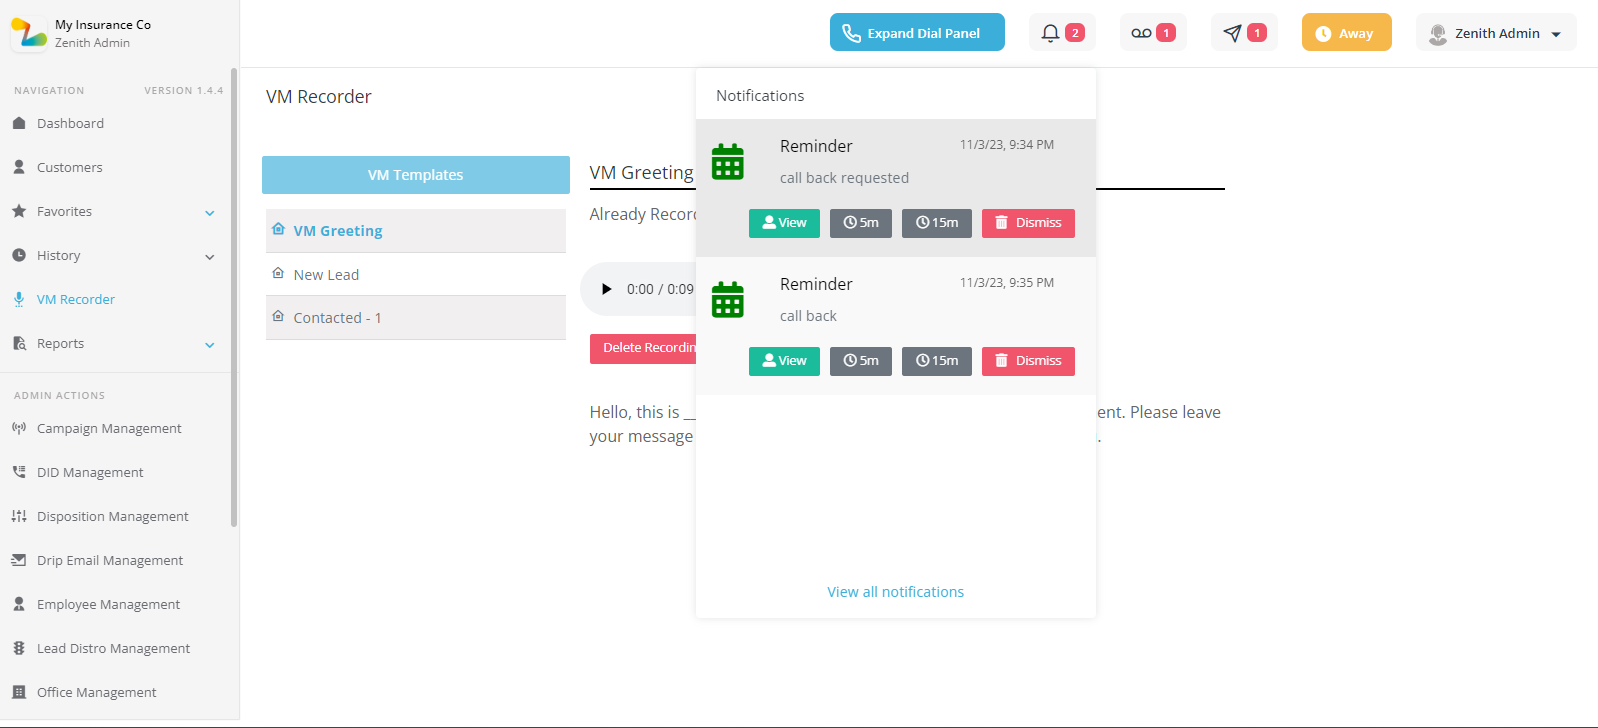Image resolution: width=1598 pixels, height=728 pixels.
Task: Dismiss the call back requested reminder
Action: tap(1028, 223)
